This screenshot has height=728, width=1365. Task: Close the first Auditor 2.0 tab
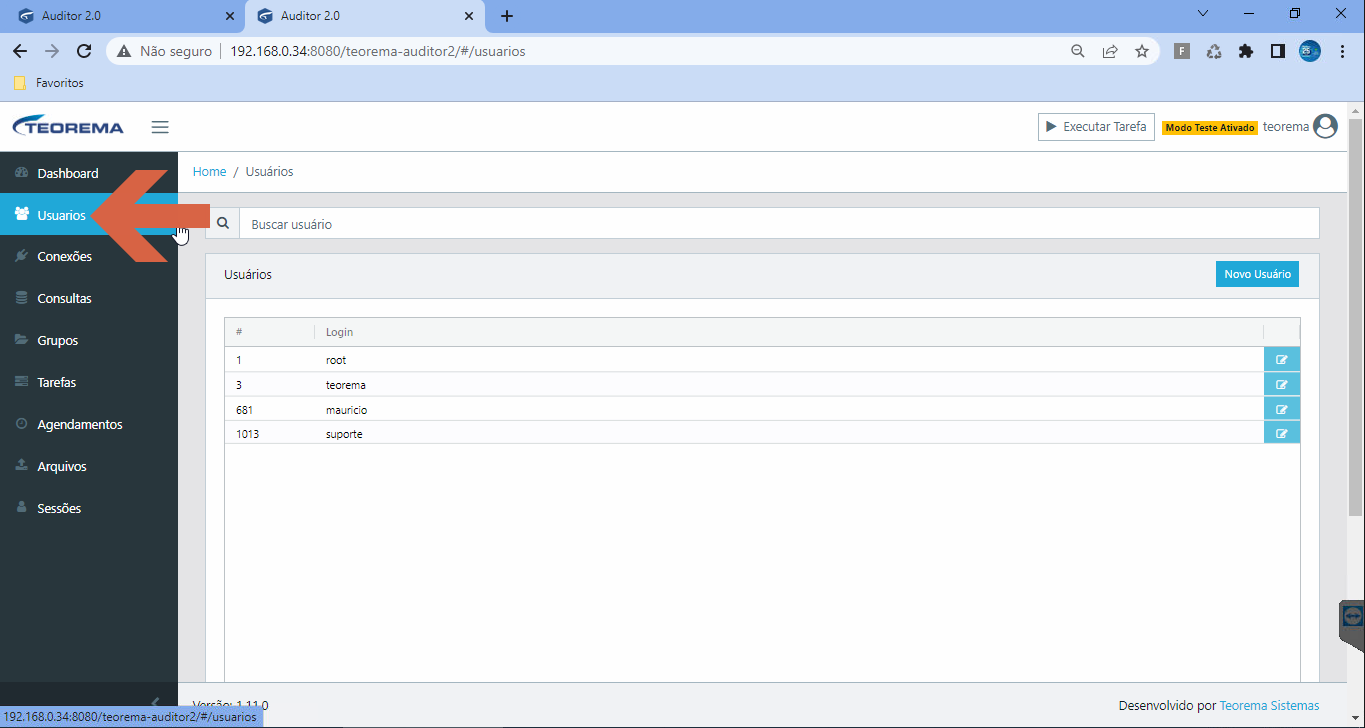(230, 16)
